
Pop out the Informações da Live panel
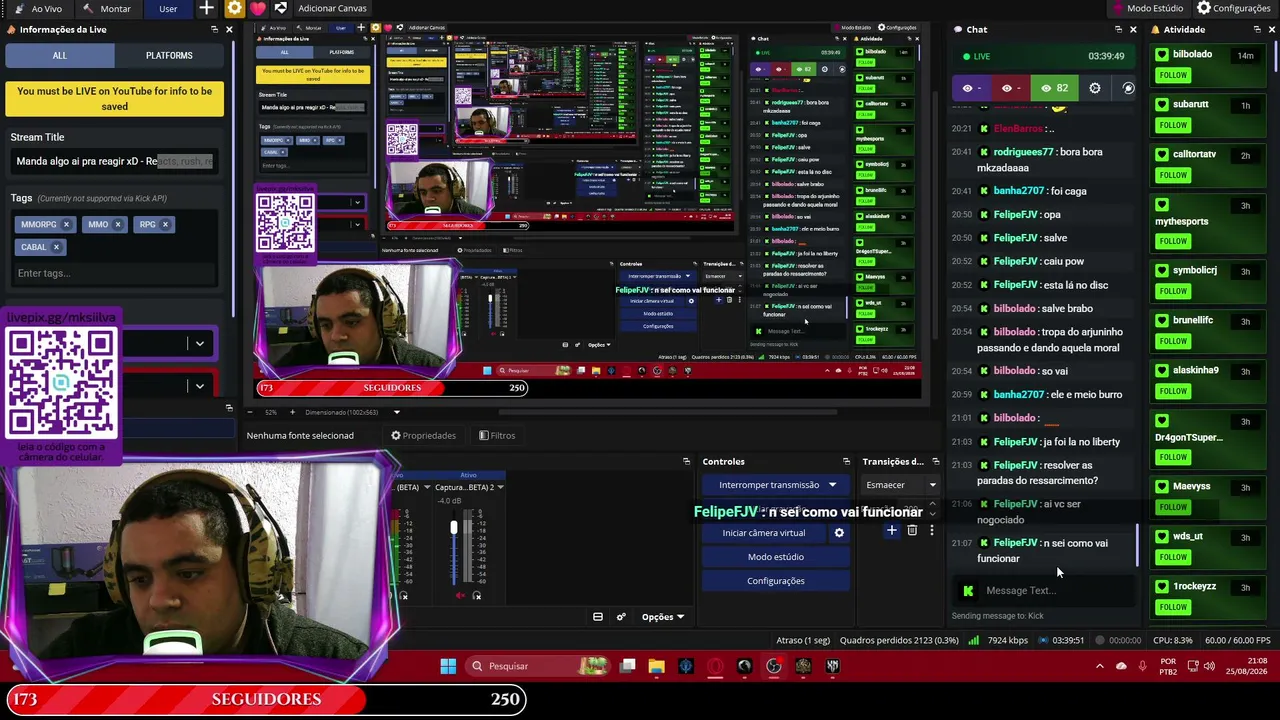point(214,30)
